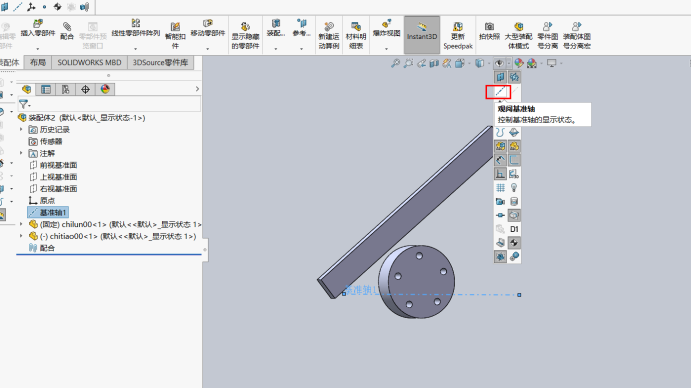Toggle D1 dimension names visibility

tap(514, 229)
